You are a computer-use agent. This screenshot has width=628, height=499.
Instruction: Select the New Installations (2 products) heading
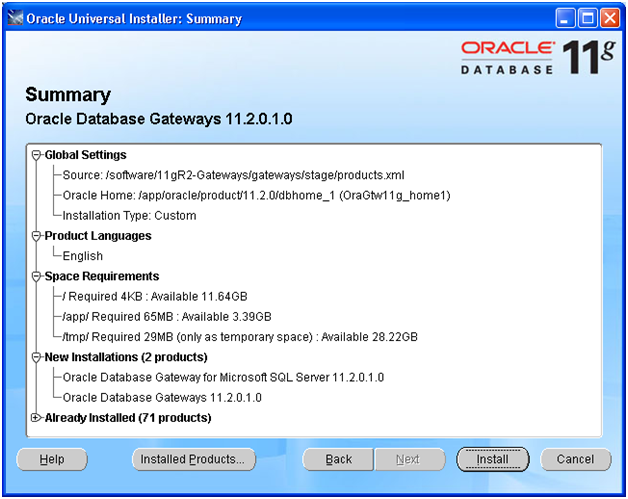tap(126, 357)
